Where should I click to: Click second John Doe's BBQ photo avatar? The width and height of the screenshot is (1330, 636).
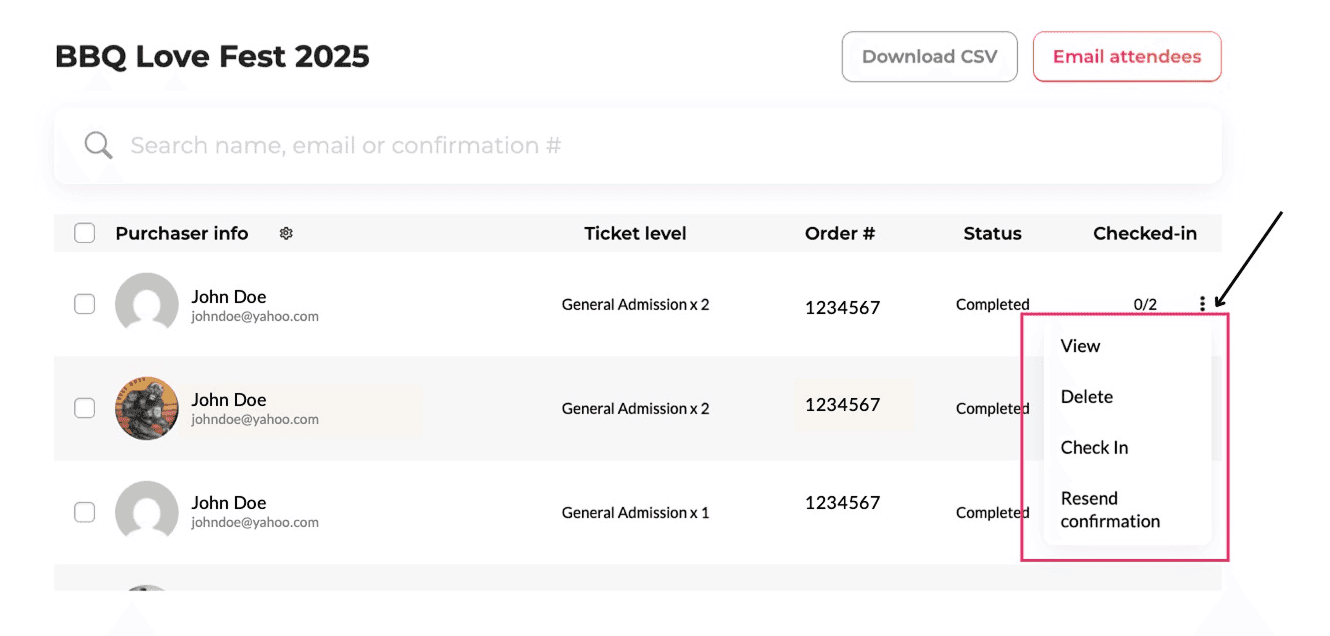click(x=147, y=408)
